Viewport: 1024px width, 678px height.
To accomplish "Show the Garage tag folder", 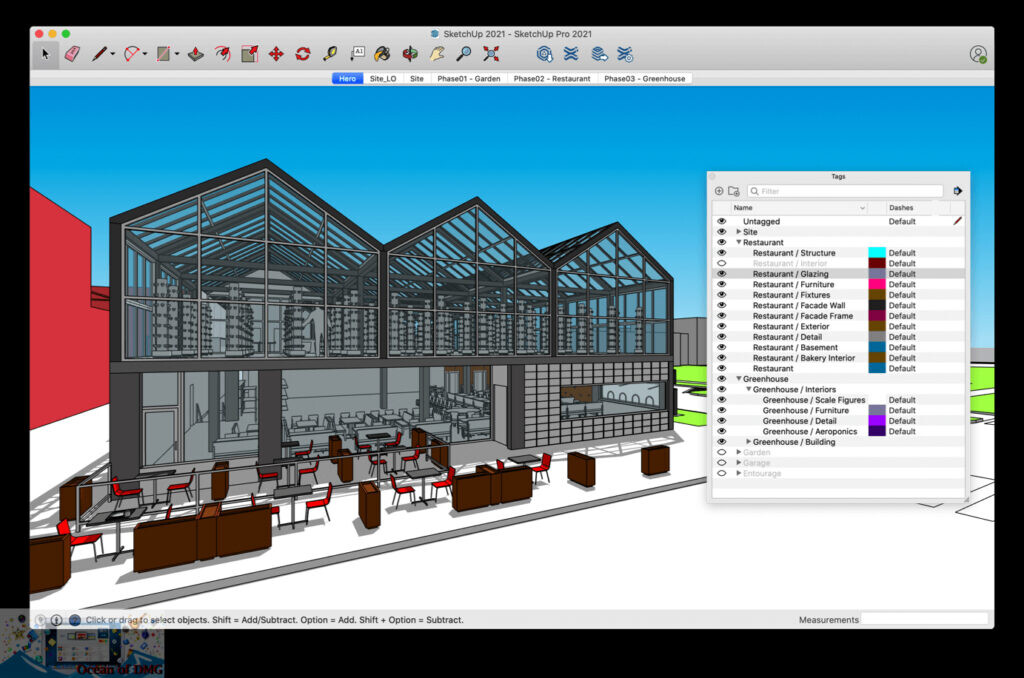I will 722,462.
